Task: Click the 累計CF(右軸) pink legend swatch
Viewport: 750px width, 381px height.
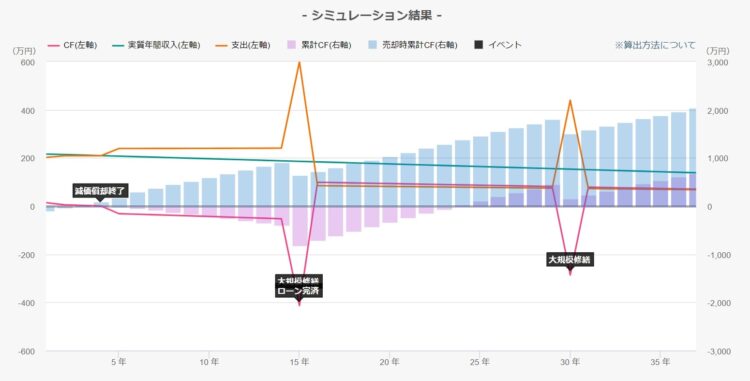Action: pyautogui.click(x=292, y=45)
